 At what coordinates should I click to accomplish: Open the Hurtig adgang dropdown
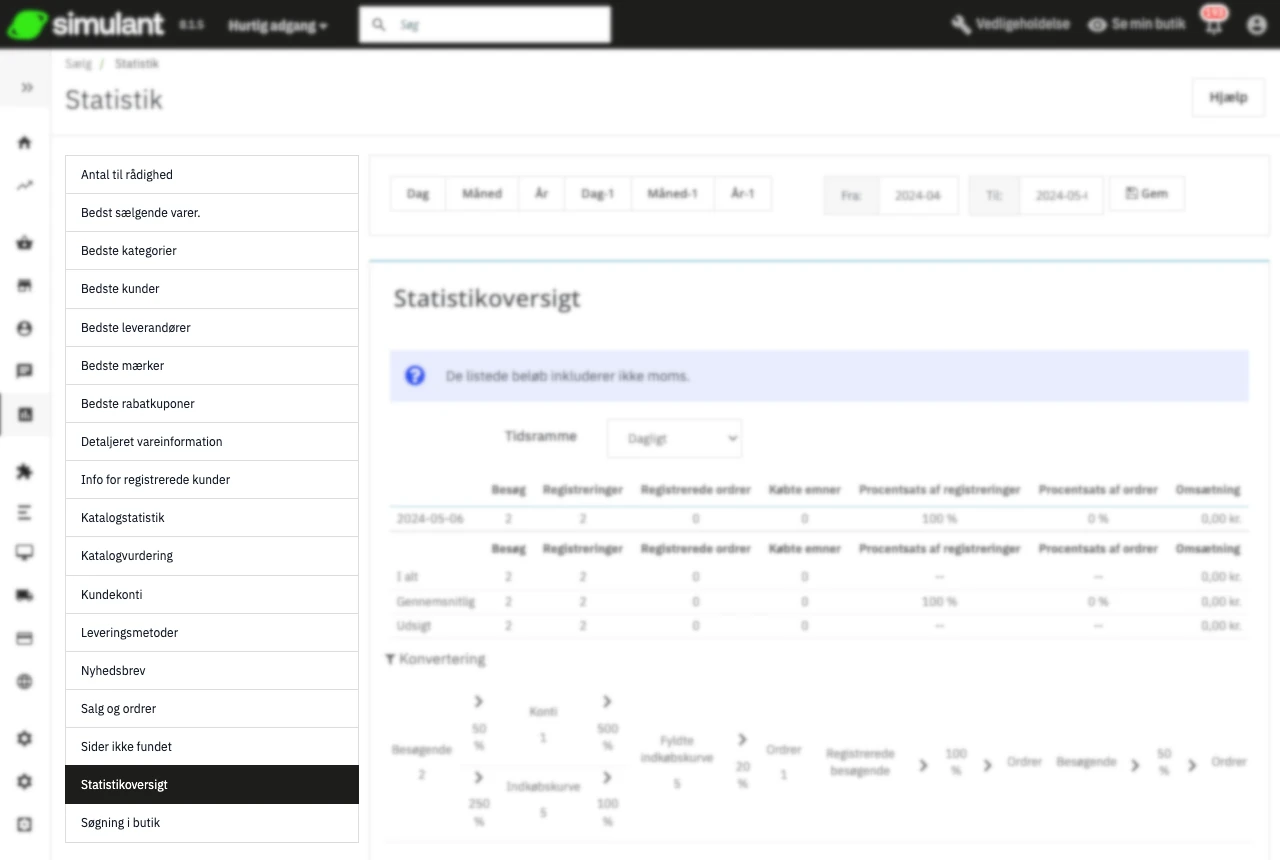point(277,25)
